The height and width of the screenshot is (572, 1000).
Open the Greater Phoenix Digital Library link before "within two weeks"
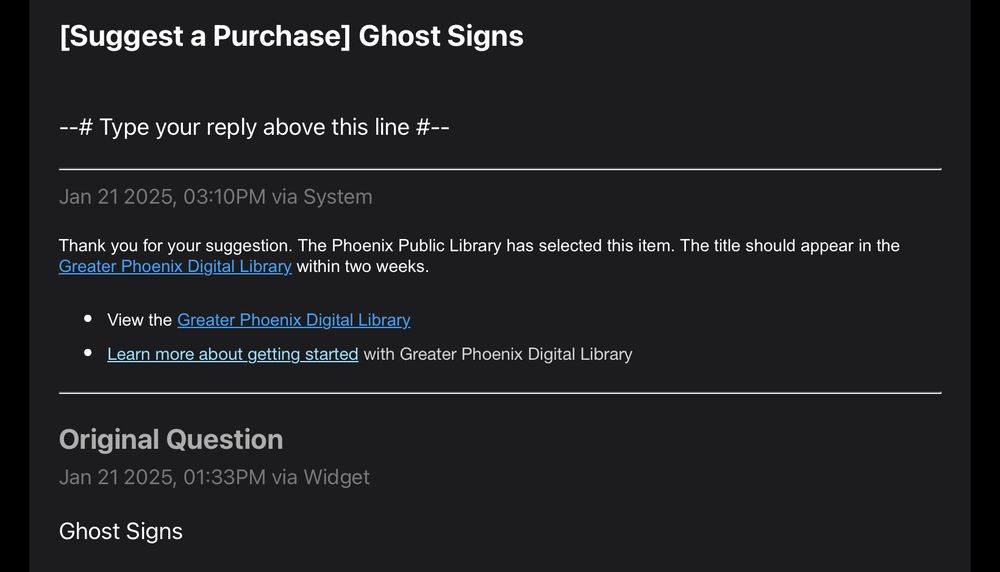[175, 267]
